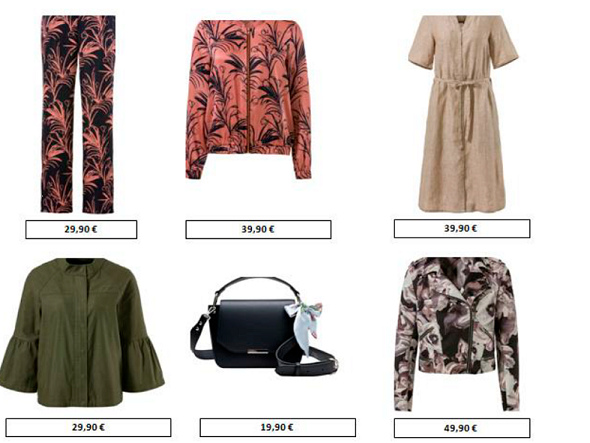This screenshot has height=443, width=590.
Task: Click the lapel collar of floral biker jacket
Action: point(446,290)
